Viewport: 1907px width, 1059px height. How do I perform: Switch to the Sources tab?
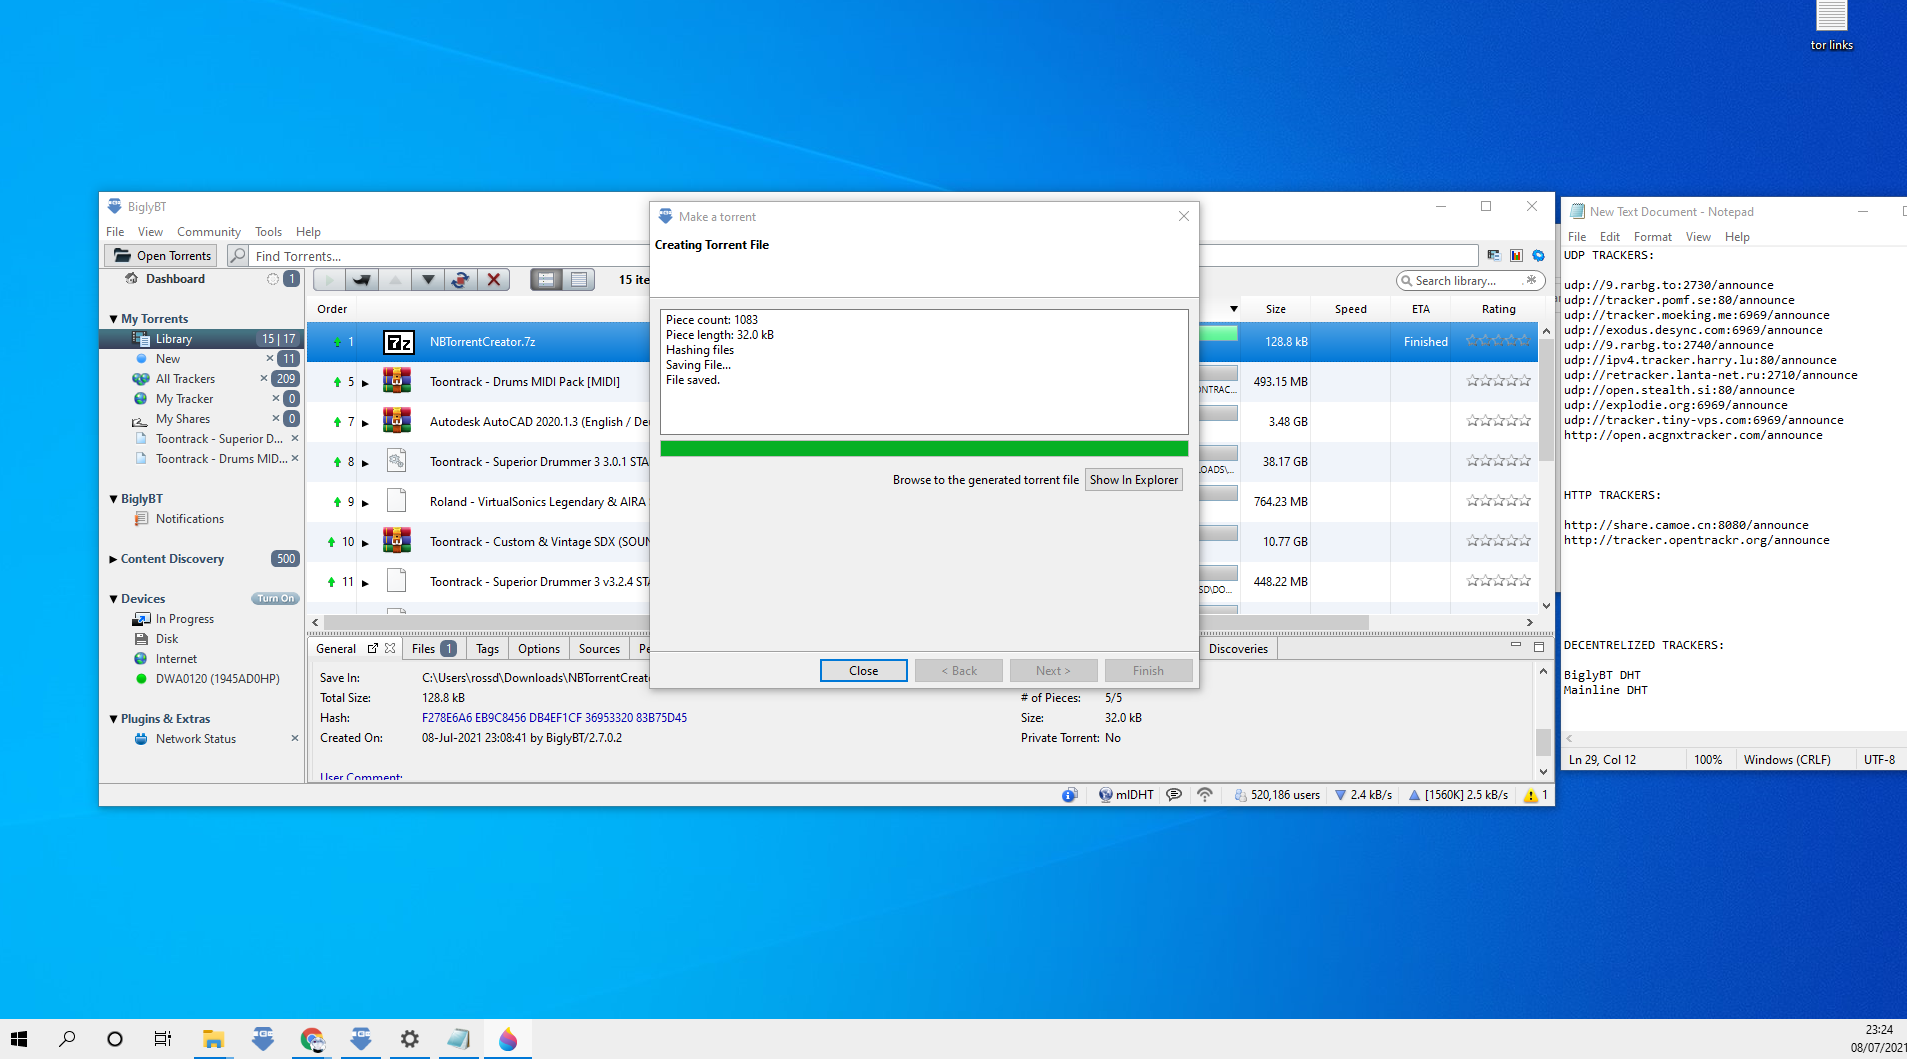(x=599, y=649)
